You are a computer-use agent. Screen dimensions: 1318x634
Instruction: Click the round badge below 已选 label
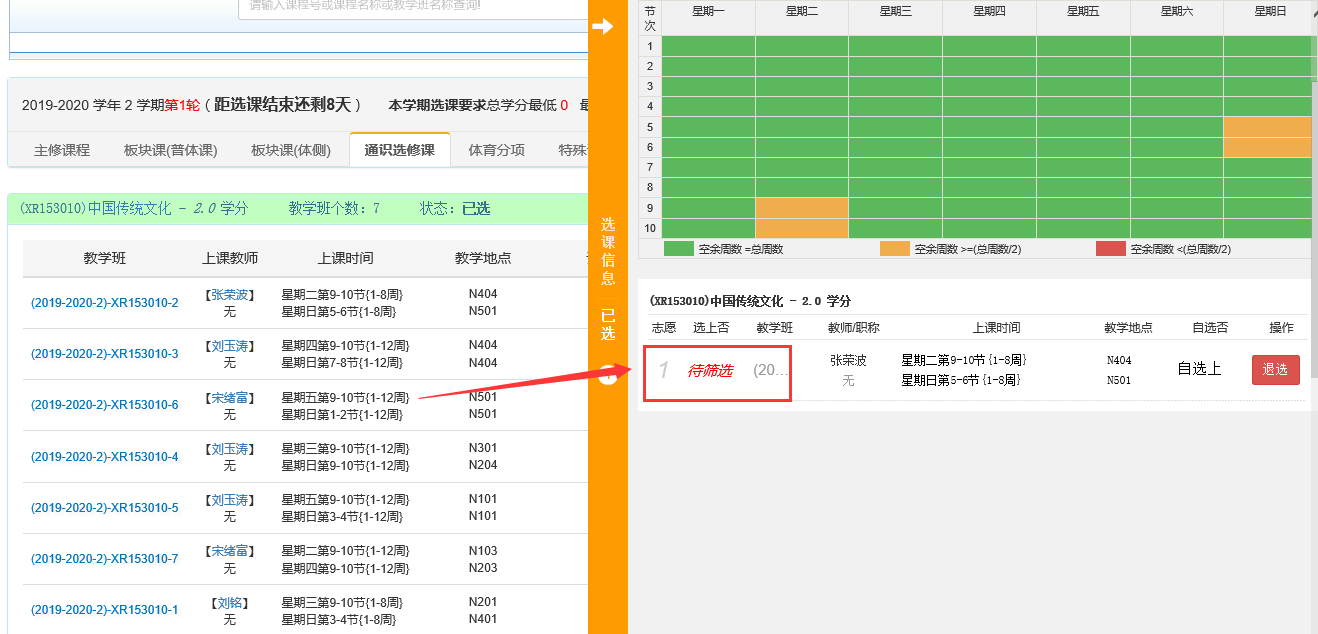click(x=607, y=375)
